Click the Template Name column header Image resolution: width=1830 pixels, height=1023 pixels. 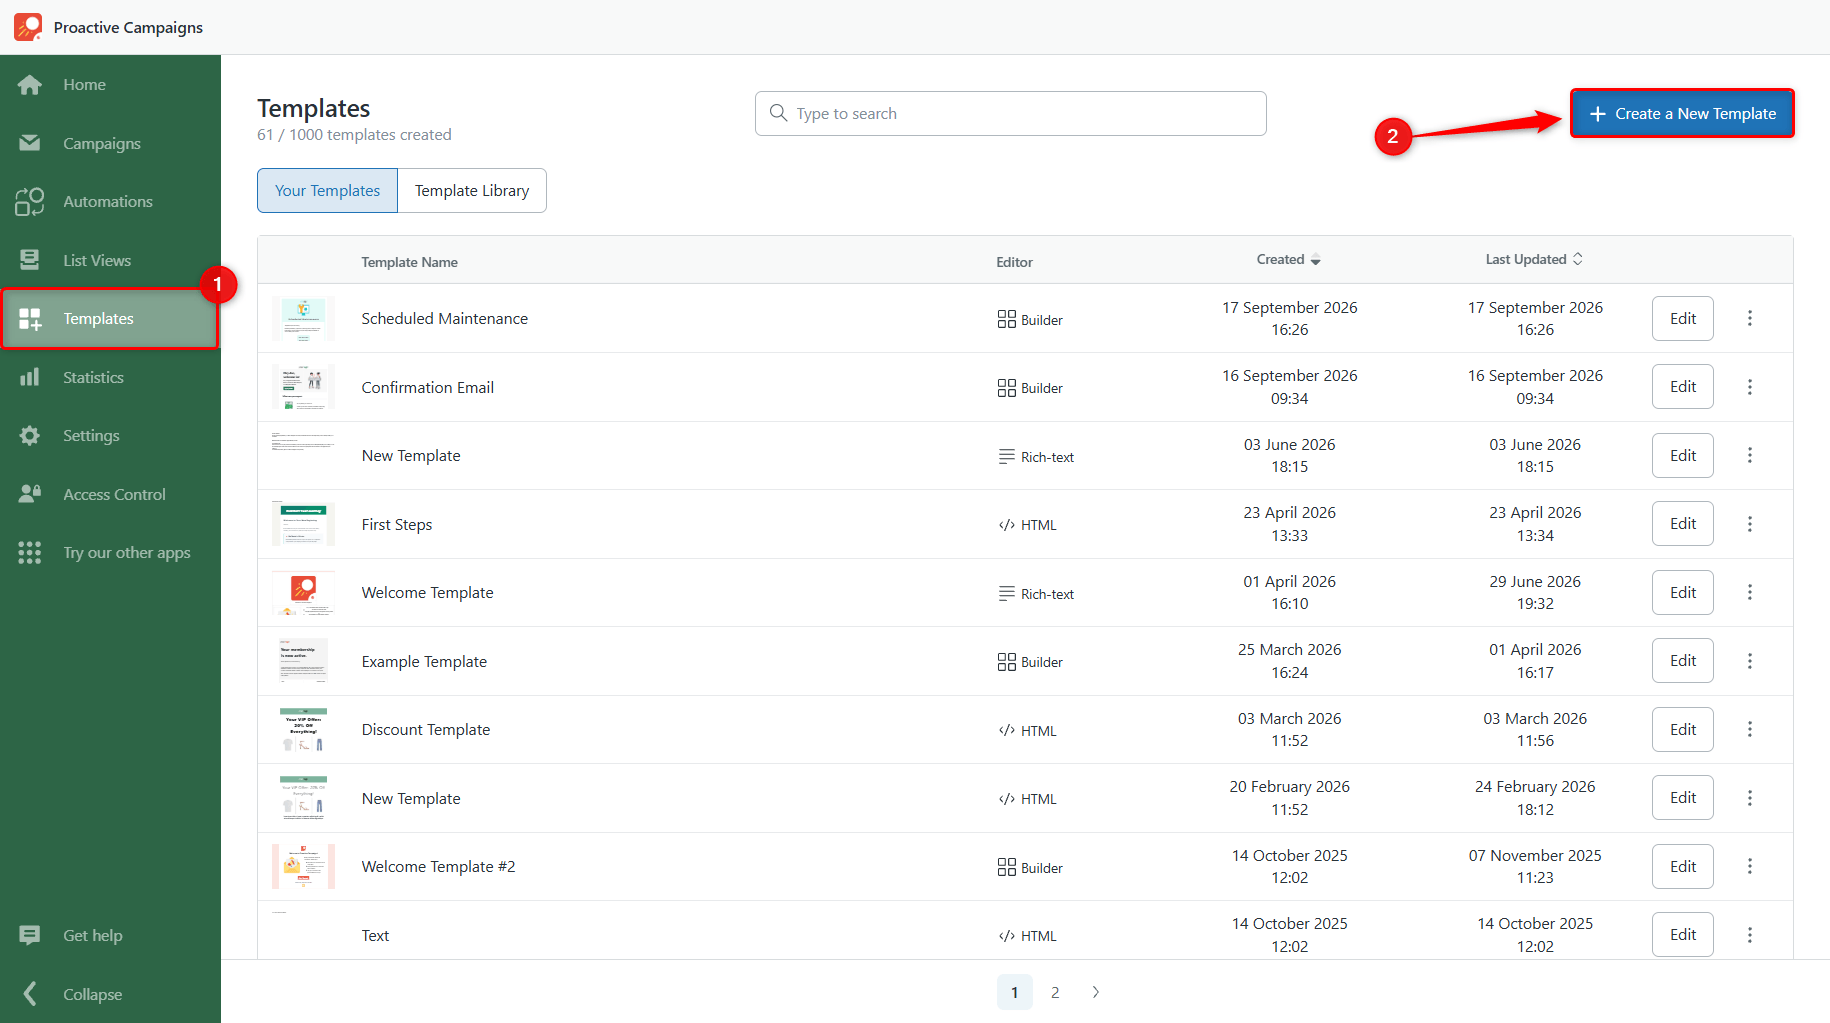(x=409, y=262)
